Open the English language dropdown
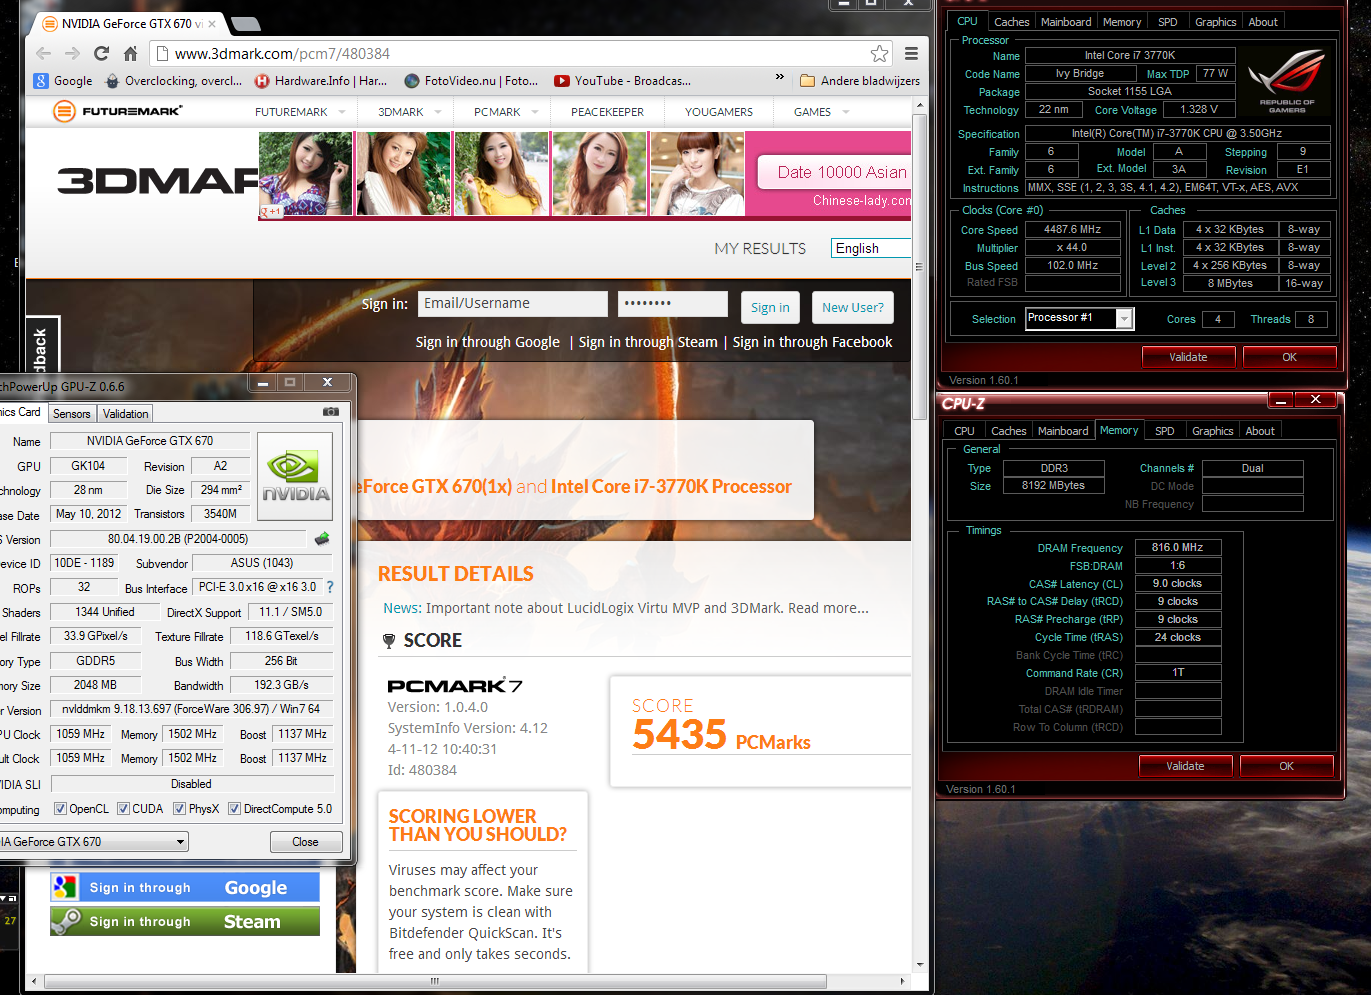 click(871, 248)
